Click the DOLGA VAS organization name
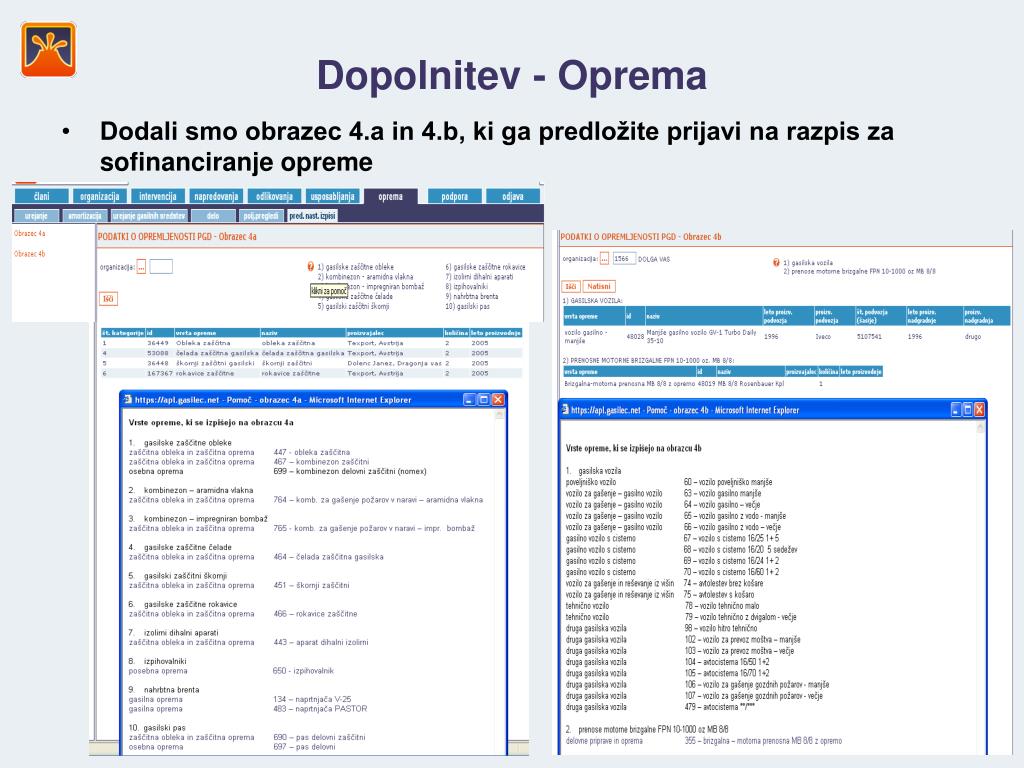Screen dimensions: 1024x768 coord(654,259)
